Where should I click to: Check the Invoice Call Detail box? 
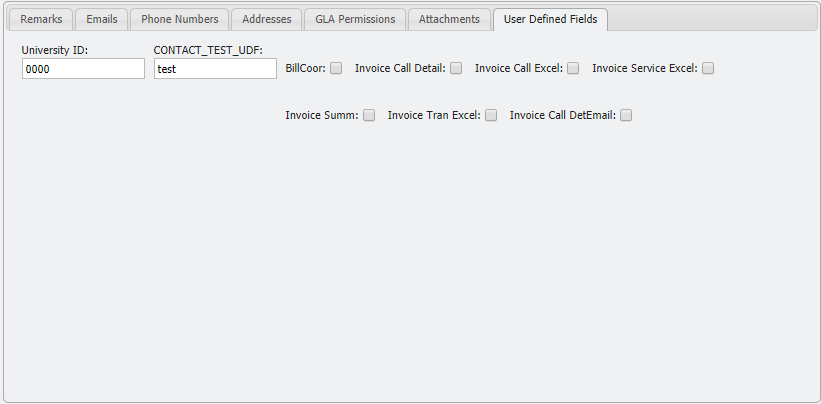[x=456, y=68]
